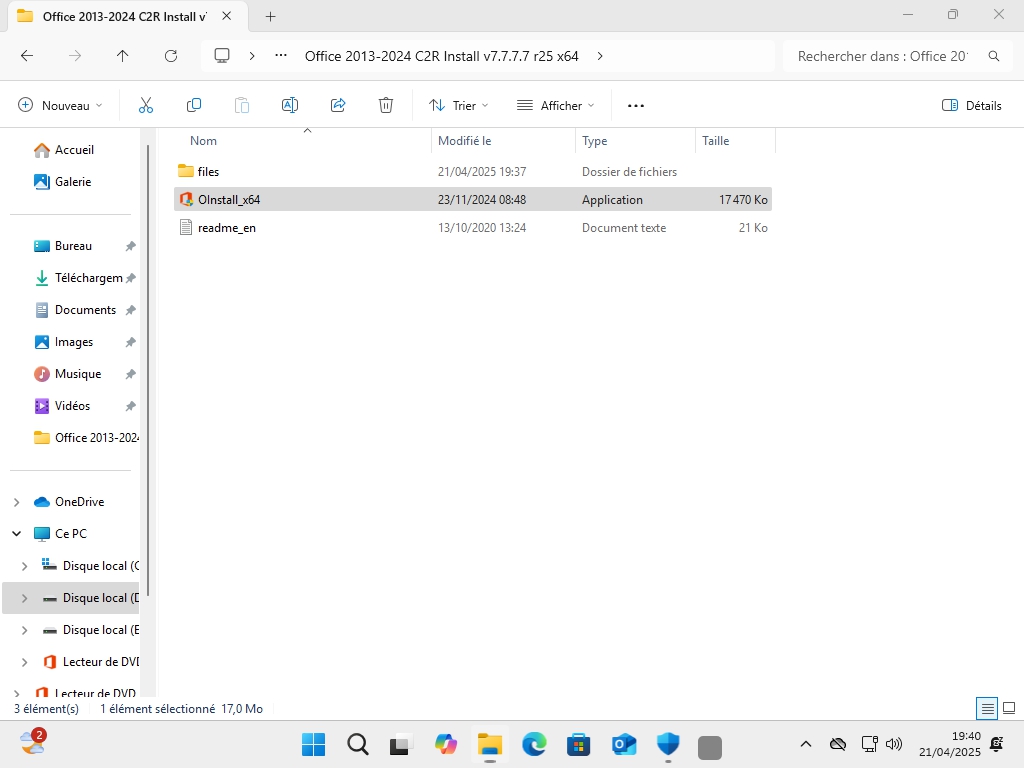Go up one folder level
1024x768 pixels.
[123, 56]
